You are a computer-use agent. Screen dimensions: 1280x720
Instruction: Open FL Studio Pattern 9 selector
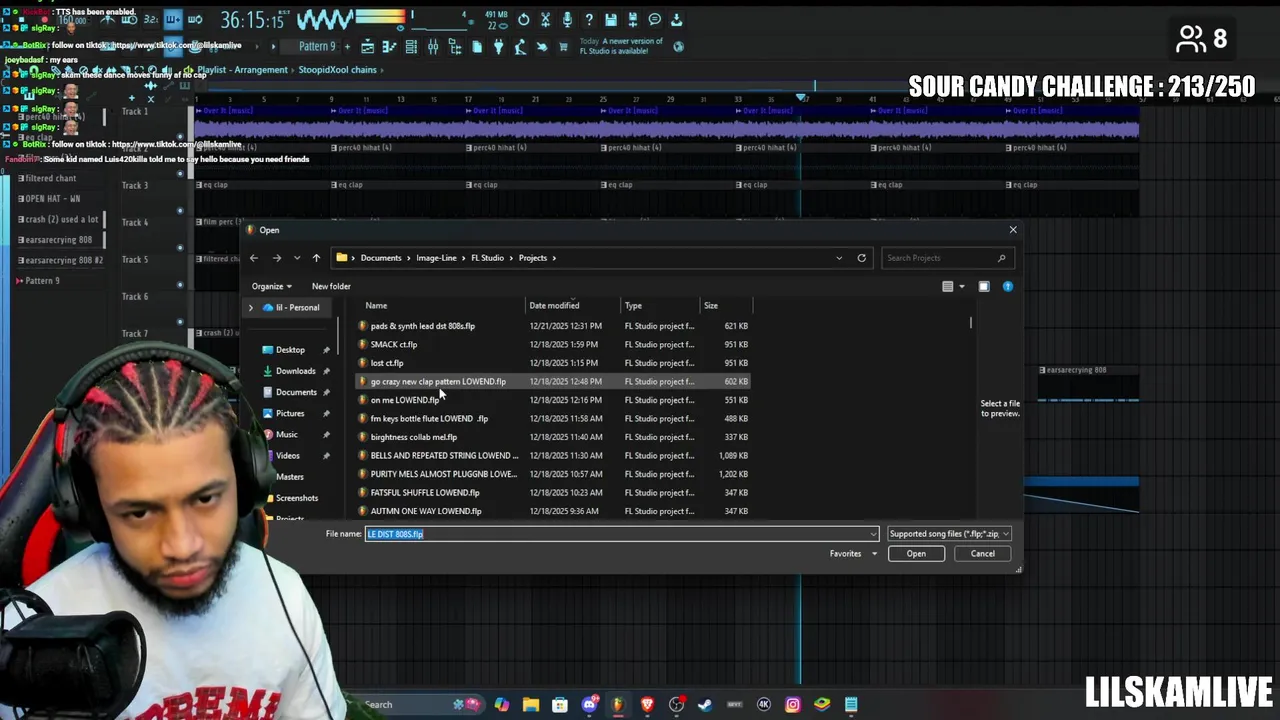317,47
